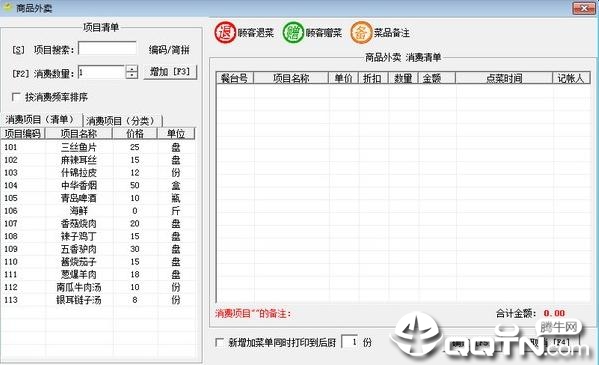Click the 项目搜索 input field
The image size is (599, 365).
107,49
